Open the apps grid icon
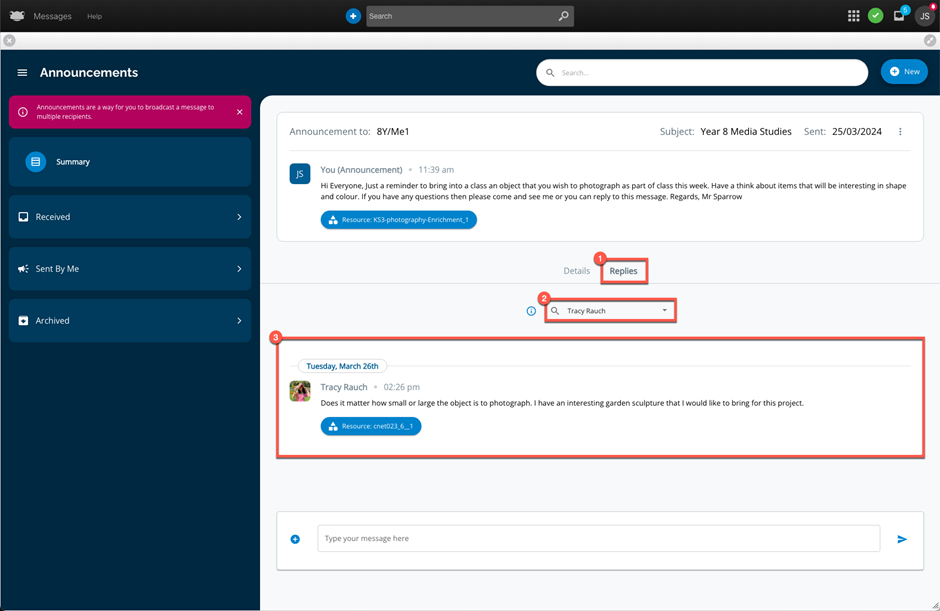Image resolution: width=940 pixels, height=611 pixels. [x=854, y=16]
